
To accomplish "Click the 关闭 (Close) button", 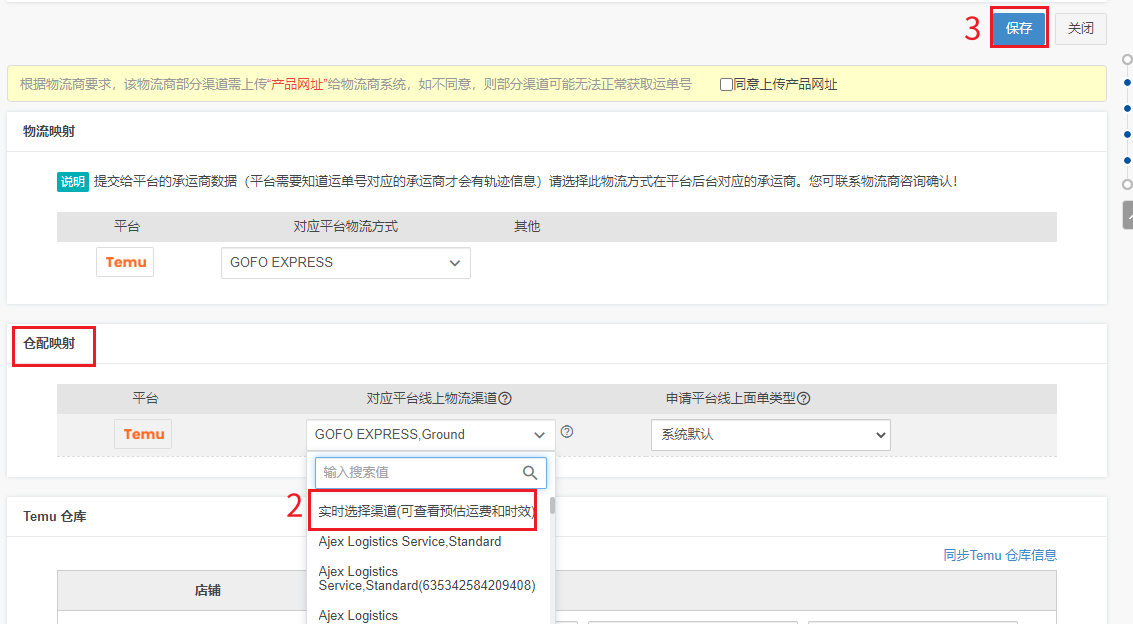I will [x=1080, y=29].
